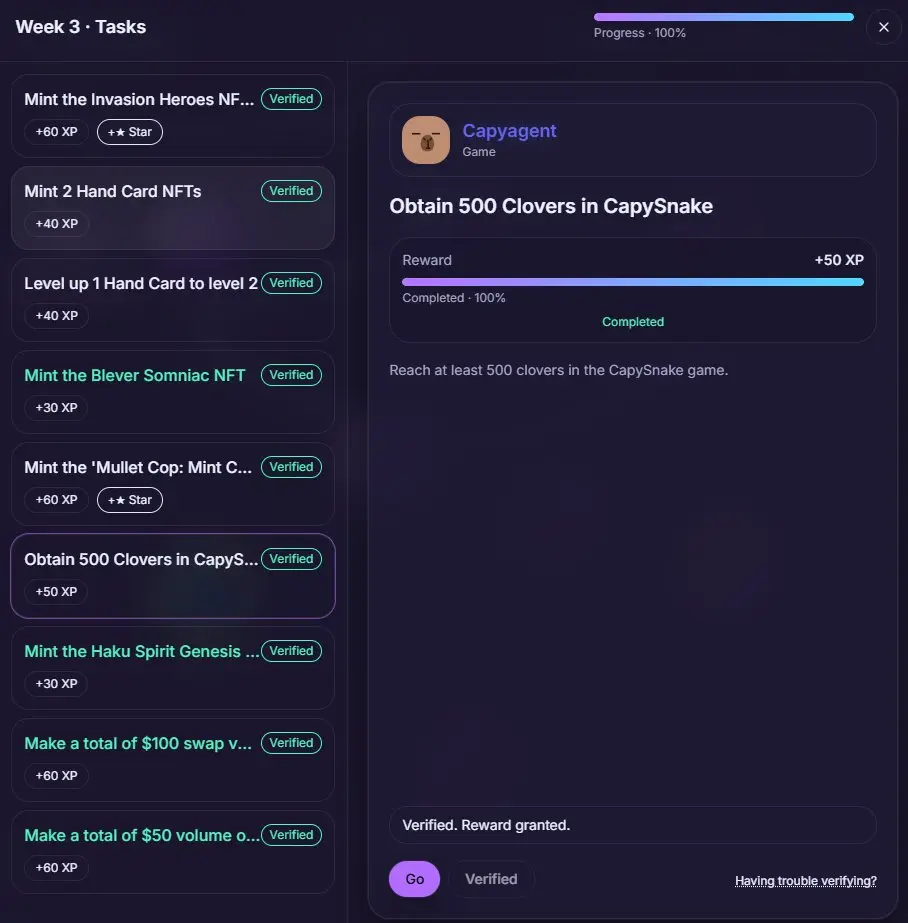This screenshot has width=908, height=923.
Task: Click the +60 XP chip on Invasion Heroes task
Action: coord(56,132)
